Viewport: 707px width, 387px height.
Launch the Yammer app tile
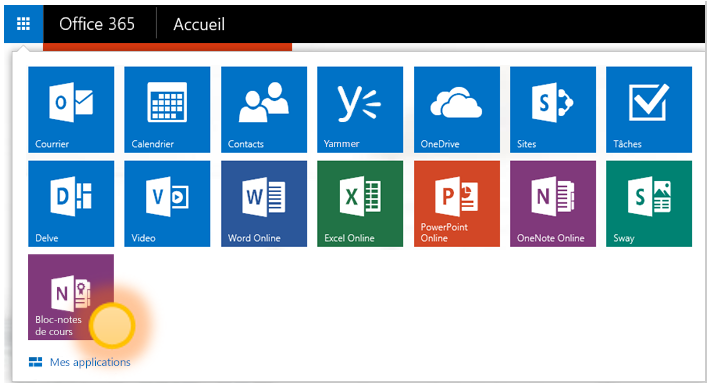[360, 110]
